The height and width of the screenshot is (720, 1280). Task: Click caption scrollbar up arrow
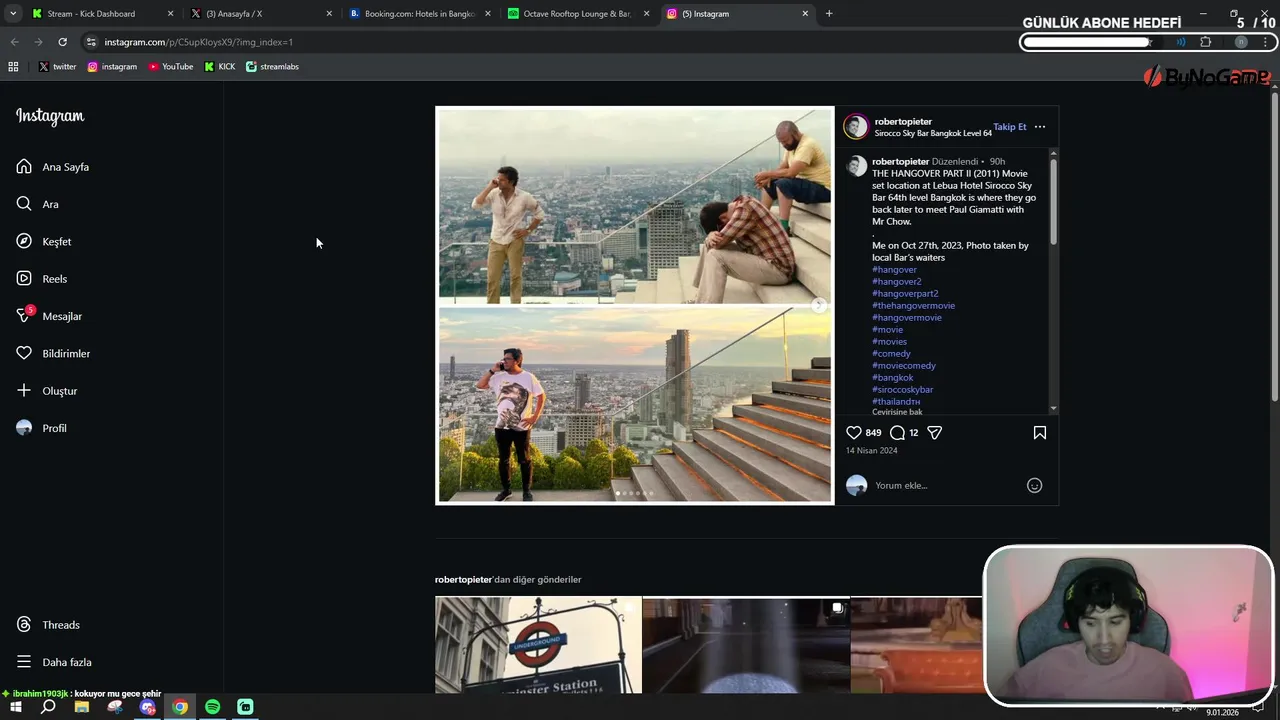click(x=1053, y=153)
